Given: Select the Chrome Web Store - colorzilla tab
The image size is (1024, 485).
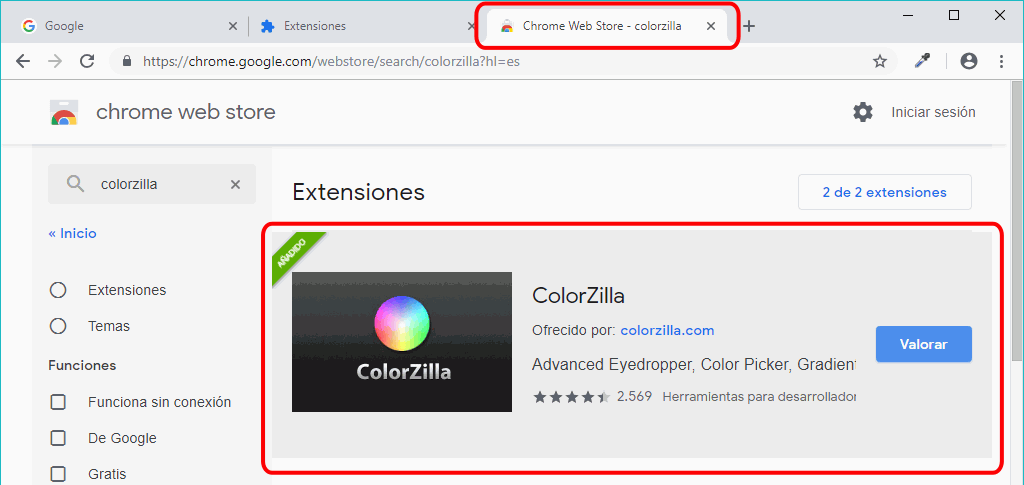Looking at the screenshot, I should coord(606,26).
